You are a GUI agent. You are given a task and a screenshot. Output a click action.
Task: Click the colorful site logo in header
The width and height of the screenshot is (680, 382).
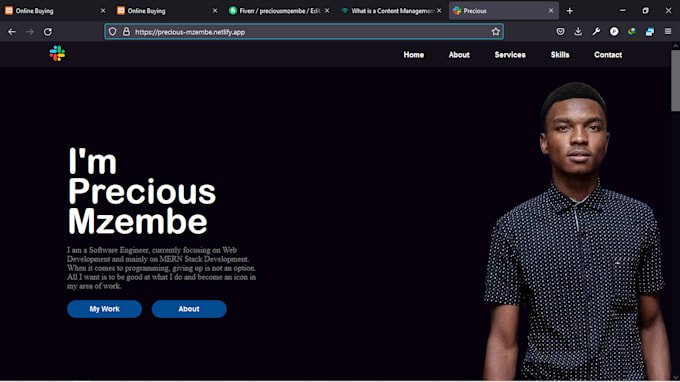point(57,53)
